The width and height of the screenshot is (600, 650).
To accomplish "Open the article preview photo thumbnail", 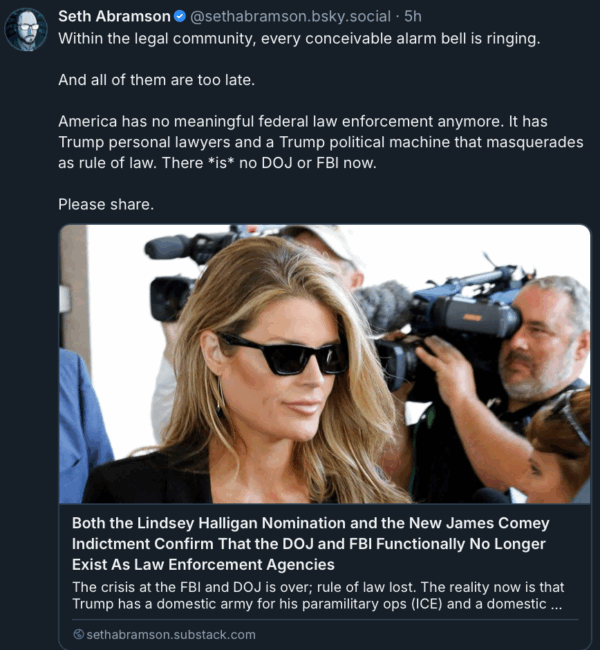I will [325, 364].
